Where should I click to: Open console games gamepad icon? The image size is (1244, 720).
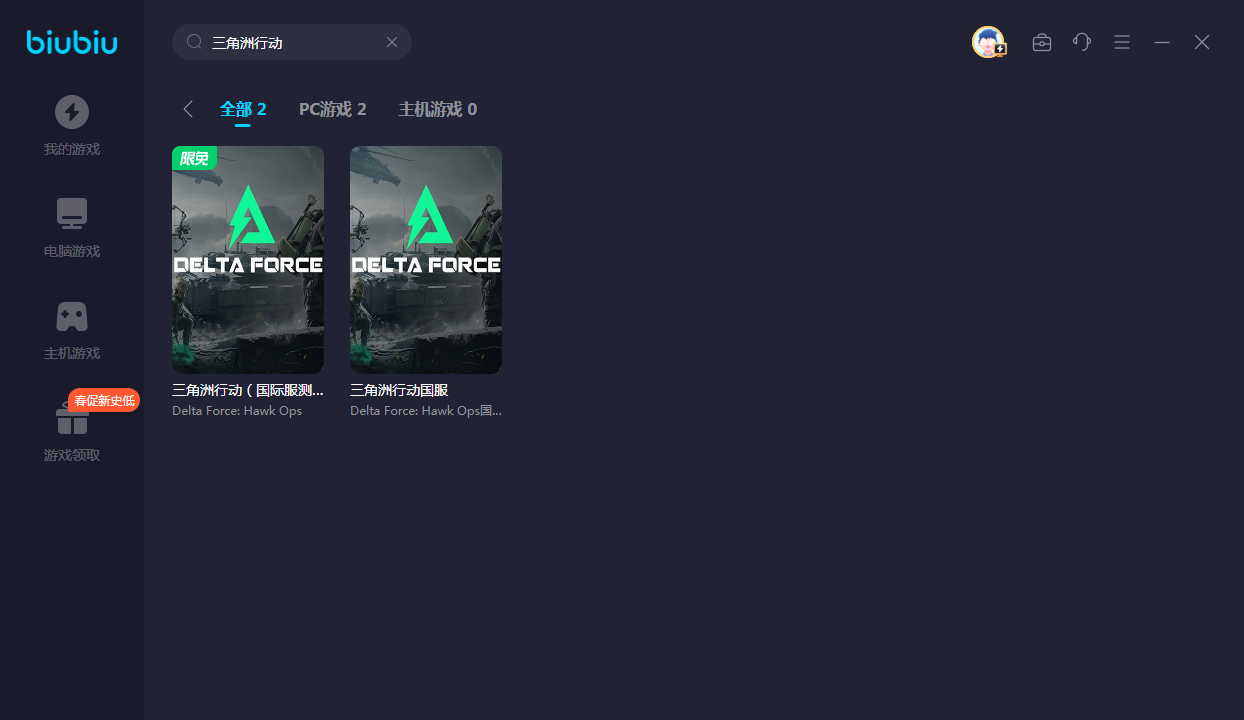[x=72, y=317]
